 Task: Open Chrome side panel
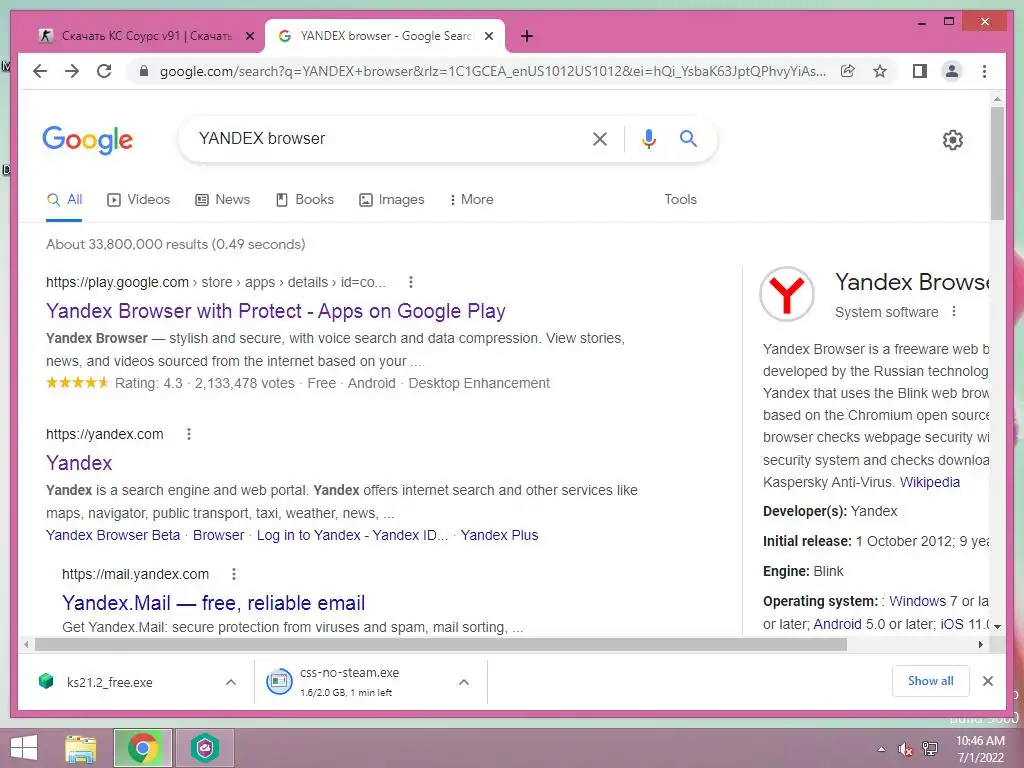920,71
